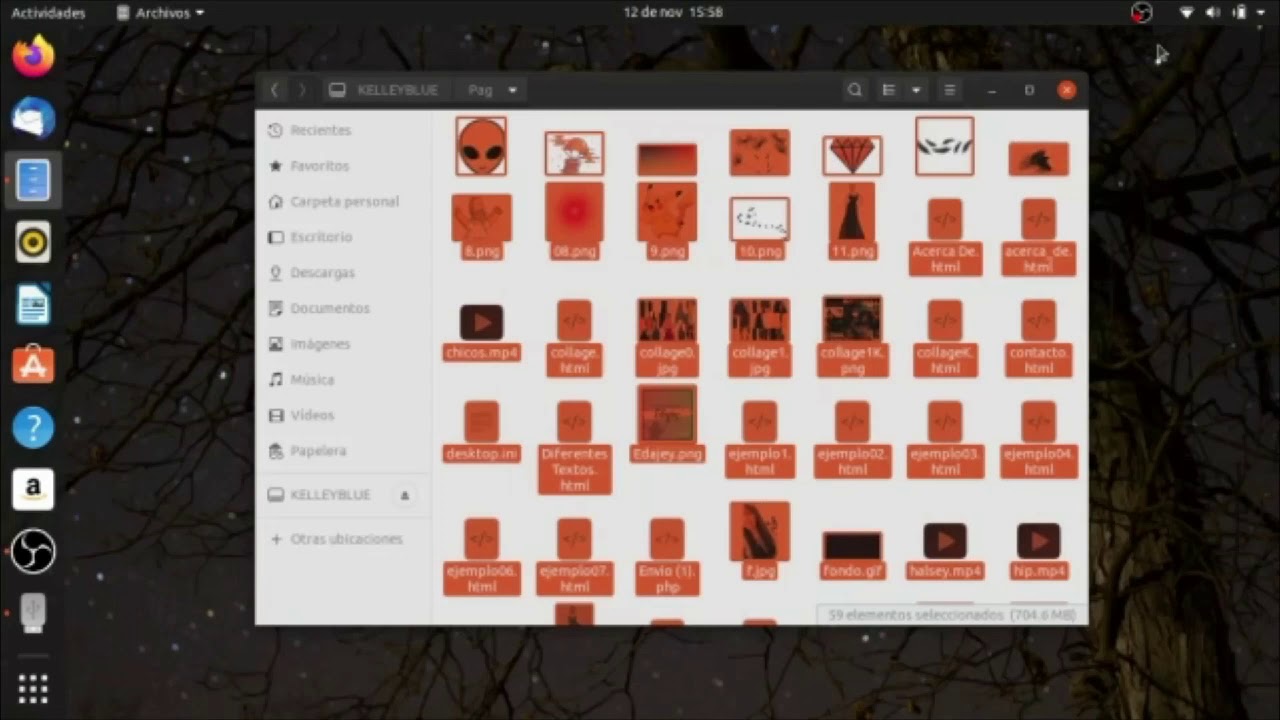Click the "halsey.mp4" file name
Image resolution: width=1280 pixels, height=720 pixels.
[945, 571]
